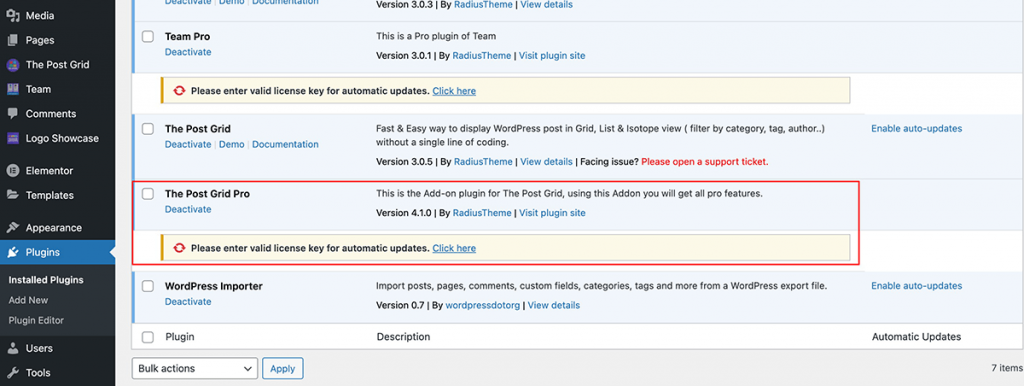The image size is (1024, 386).
Task: Visit plugin site for The Post Grid Pro
Action: pyautogui.click(x=552, y=213)
